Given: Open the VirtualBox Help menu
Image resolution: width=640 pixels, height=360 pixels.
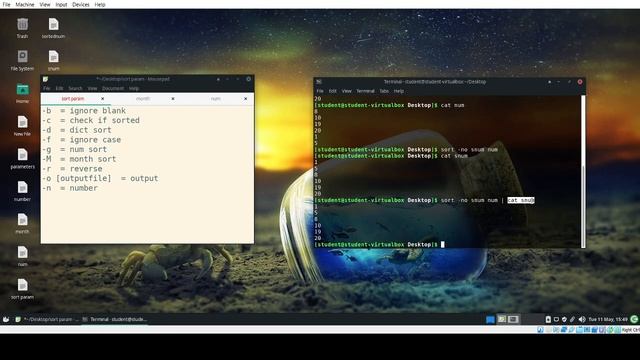Looking at the screenshot, I should pos(100,4).
